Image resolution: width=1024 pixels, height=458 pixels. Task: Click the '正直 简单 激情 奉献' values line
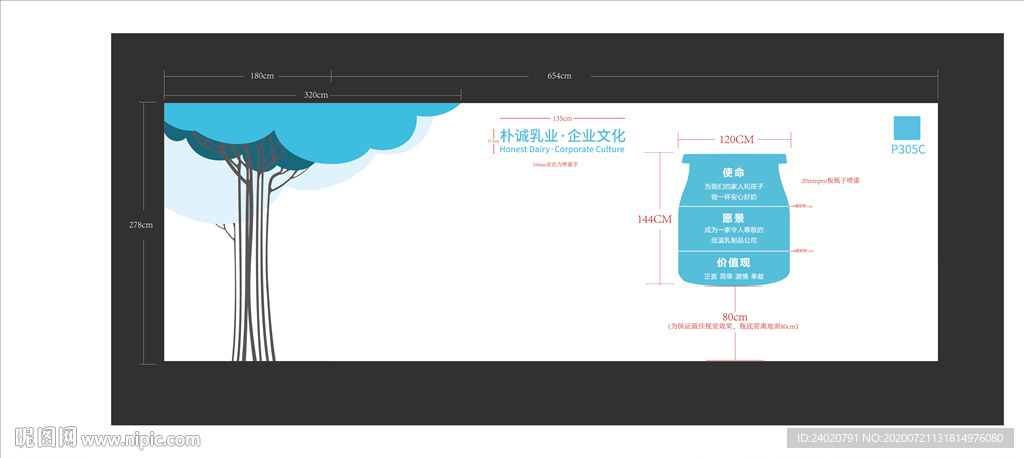(733, 277)
